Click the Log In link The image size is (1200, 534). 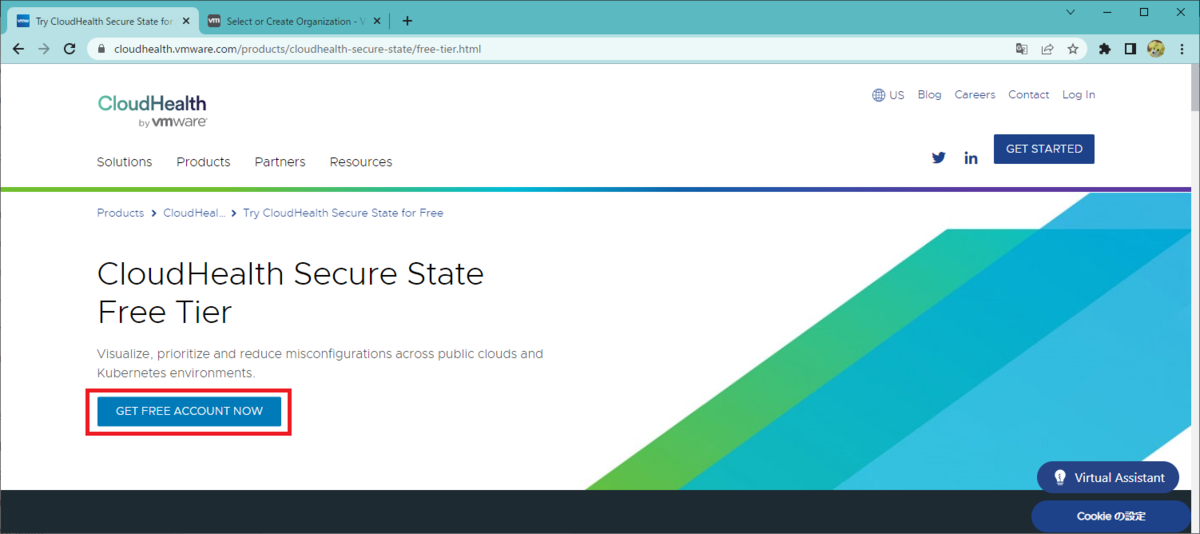pos(1079,95)
